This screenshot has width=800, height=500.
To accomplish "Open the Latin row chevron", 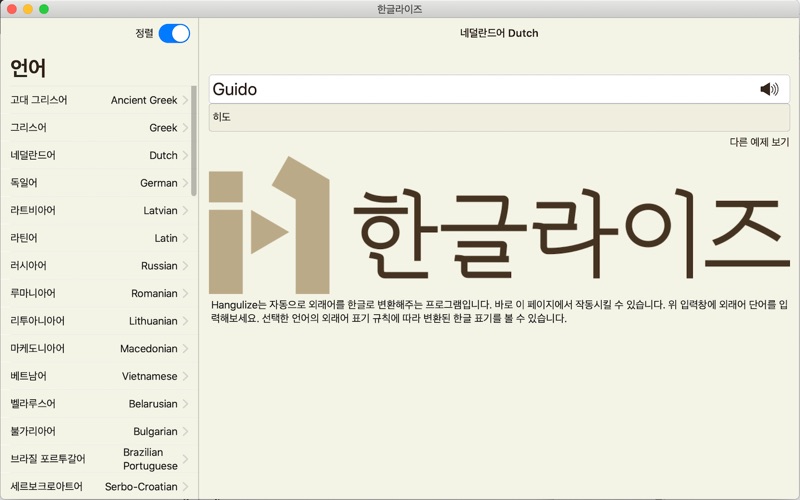I will (x=185, y=238).
